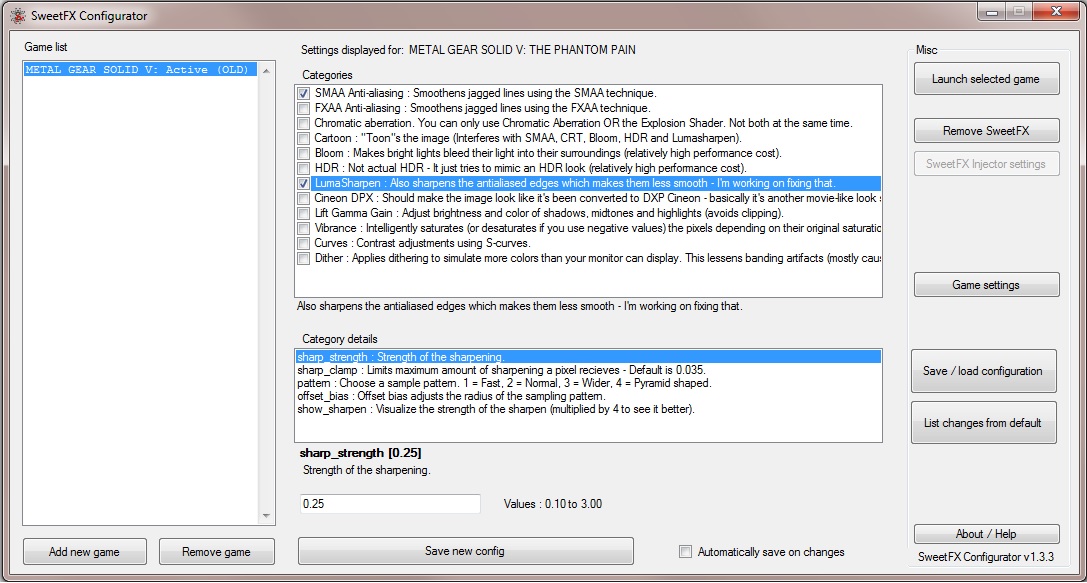Enable the HDR checkbox
The height and width of the screenshot is (583, 1087).
click(x=304, y=168)
